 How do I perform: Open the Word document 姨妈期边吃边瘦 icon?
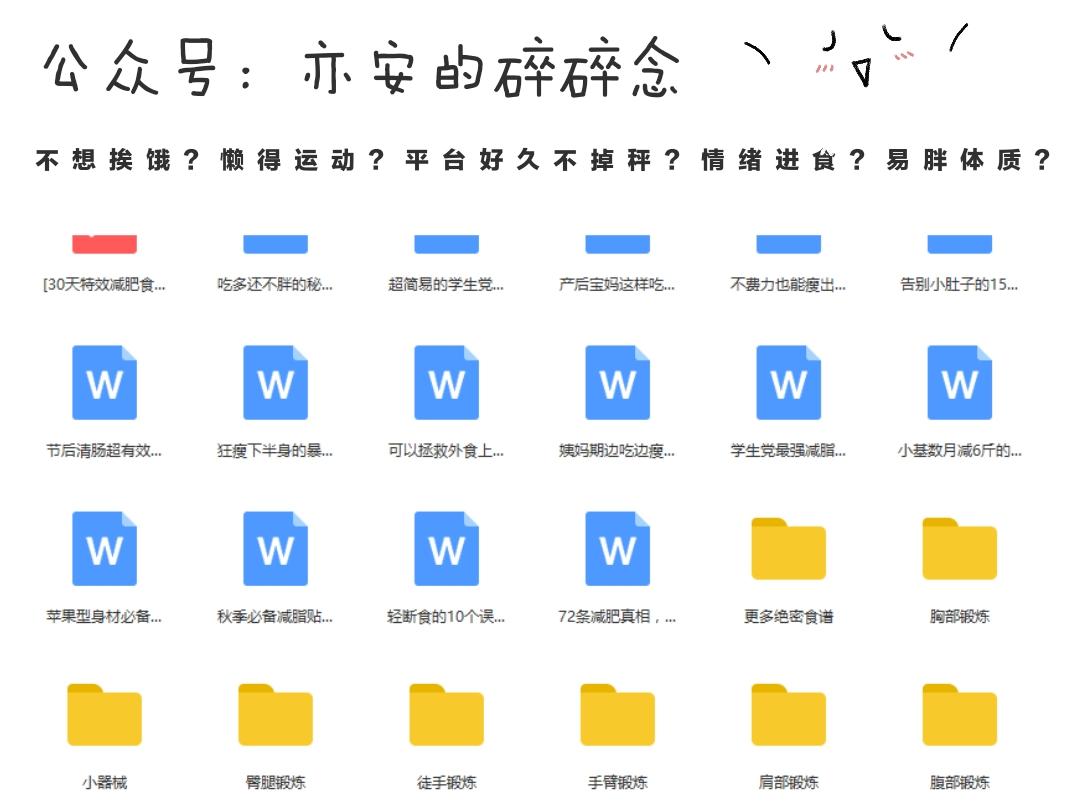pyautogui.click(x=617, y=381)
